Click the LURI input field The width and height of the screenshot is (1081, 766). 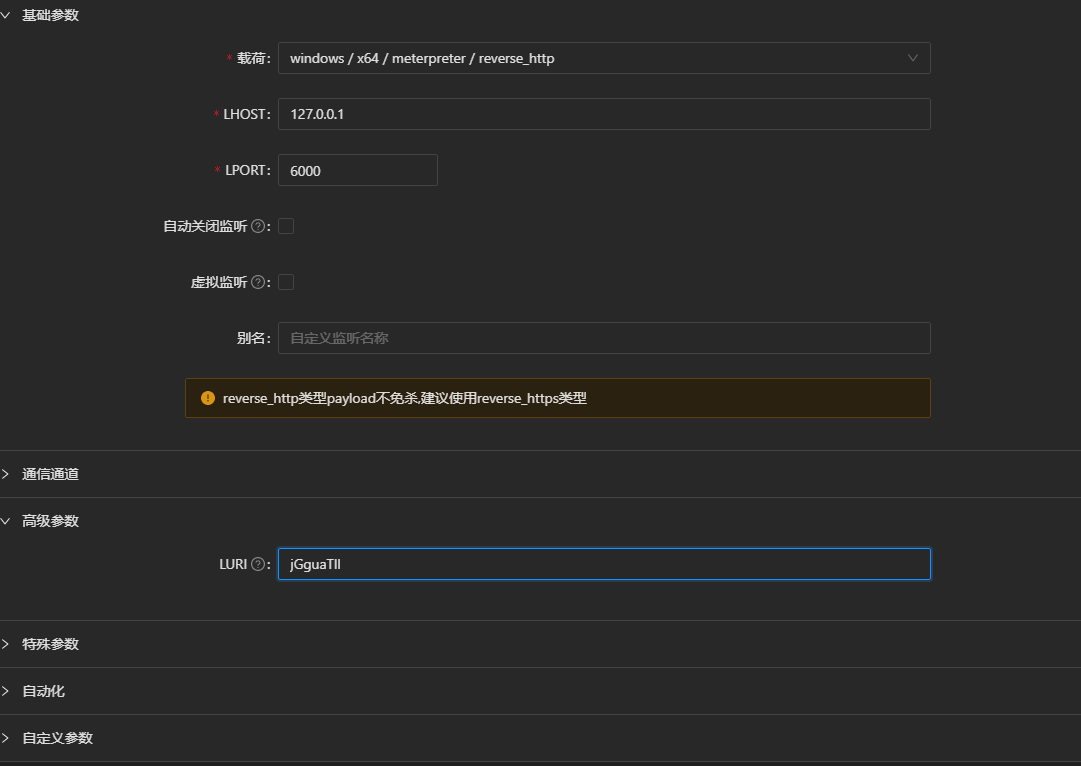pyautogui.click(x=604, y=564)
